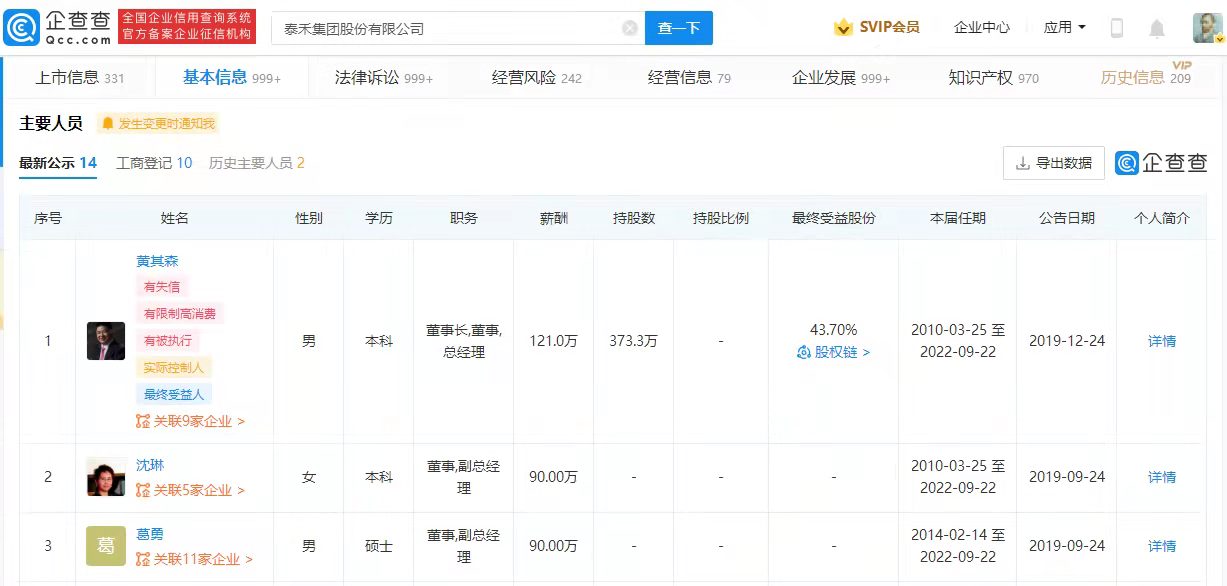This screenshot has height=586, width=1227.
Task: Click the 公告日期 column header
Action: pos(1066,218)
